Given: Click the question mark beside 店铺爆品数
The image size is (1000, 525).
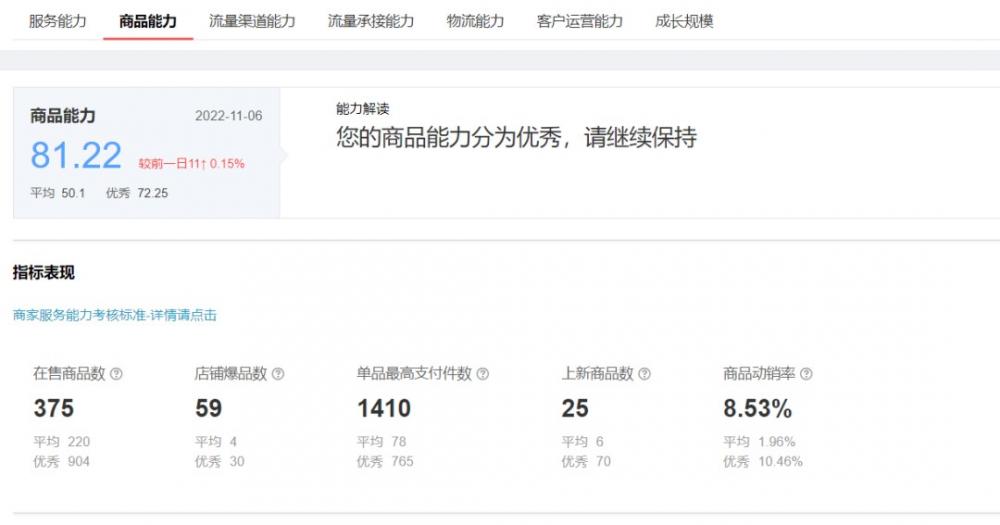Looking at the screenshot, I should click(278, 374).
